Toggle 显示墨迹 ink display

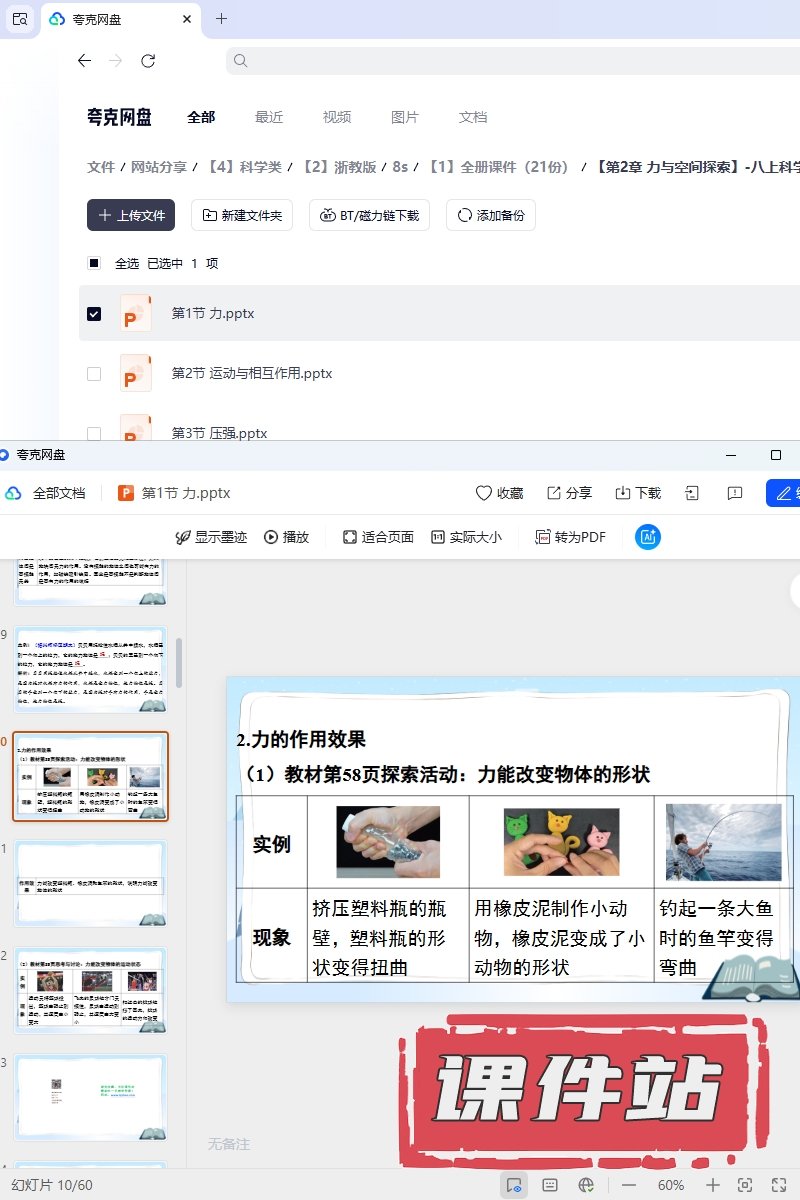211,537
